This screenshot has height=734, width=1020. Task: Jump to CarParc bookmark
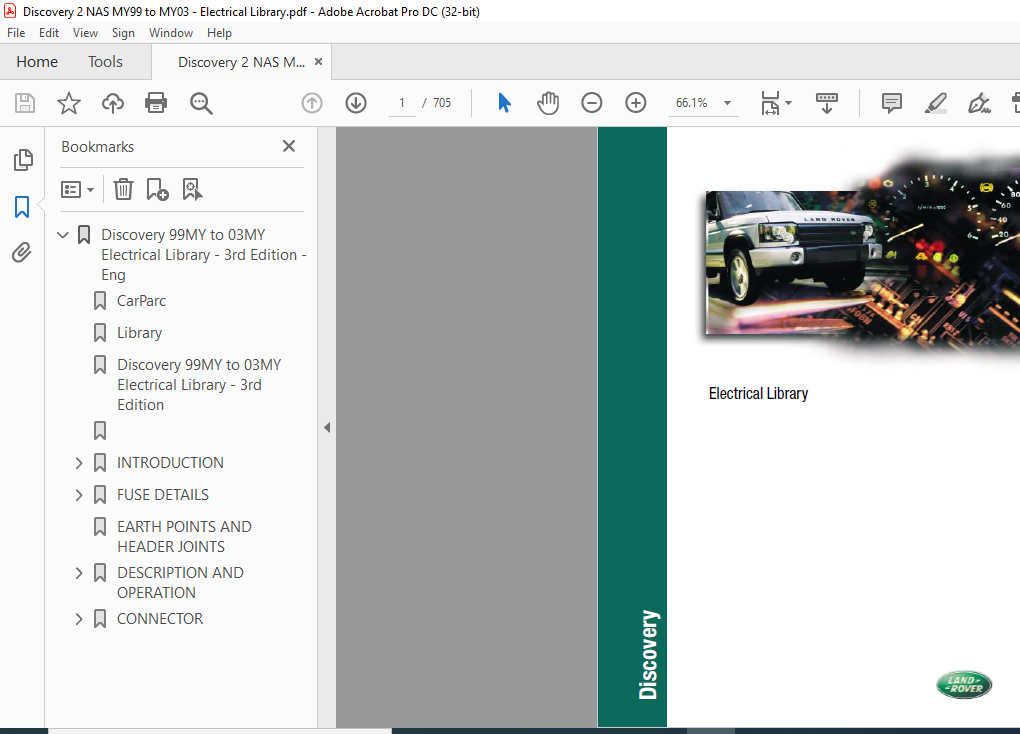pyautogui.click(x=141, y=301)
